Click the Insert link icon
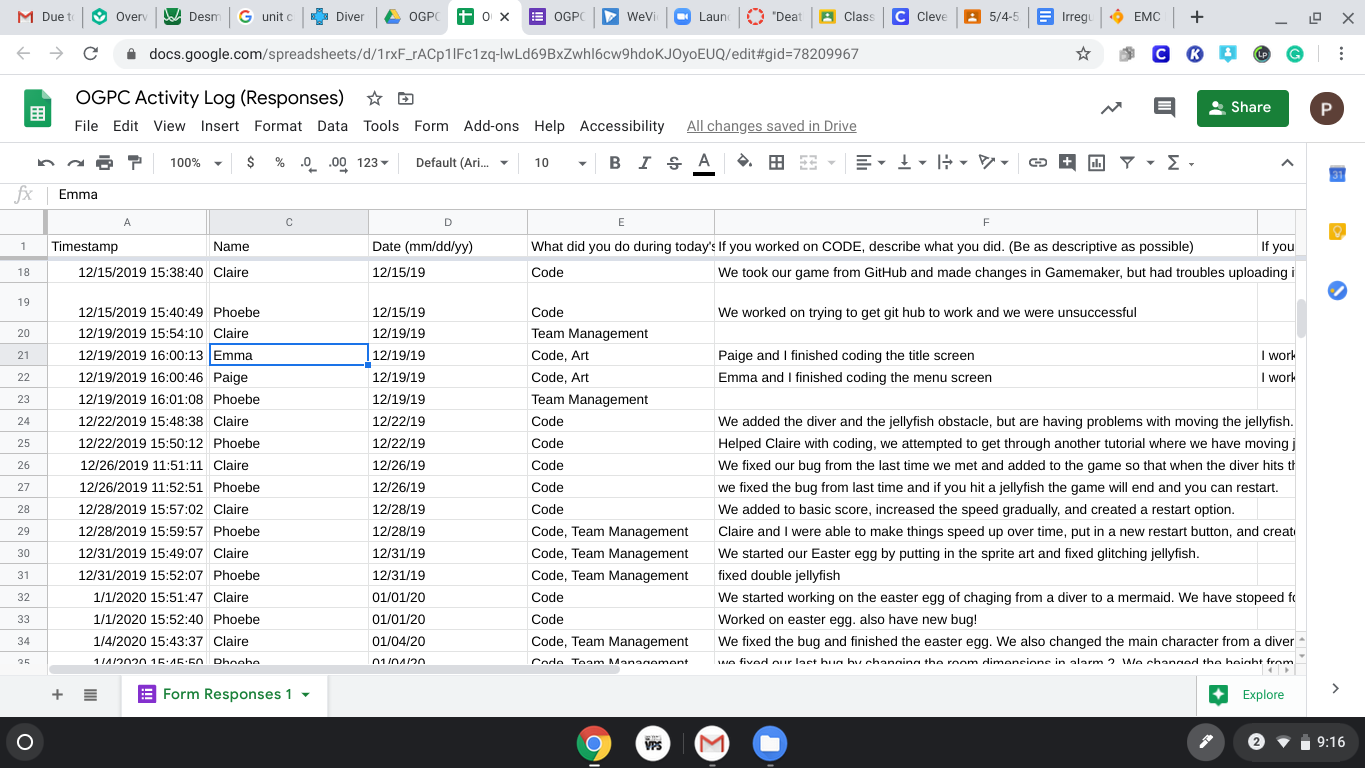The image size is (1365, 768). (x=1038, y=163)
